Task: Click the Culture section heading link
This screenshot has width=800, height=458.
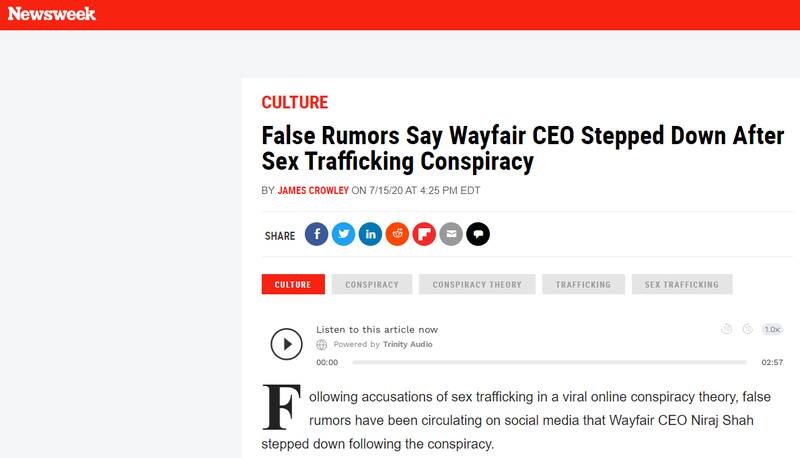Action: click(294, 102)
